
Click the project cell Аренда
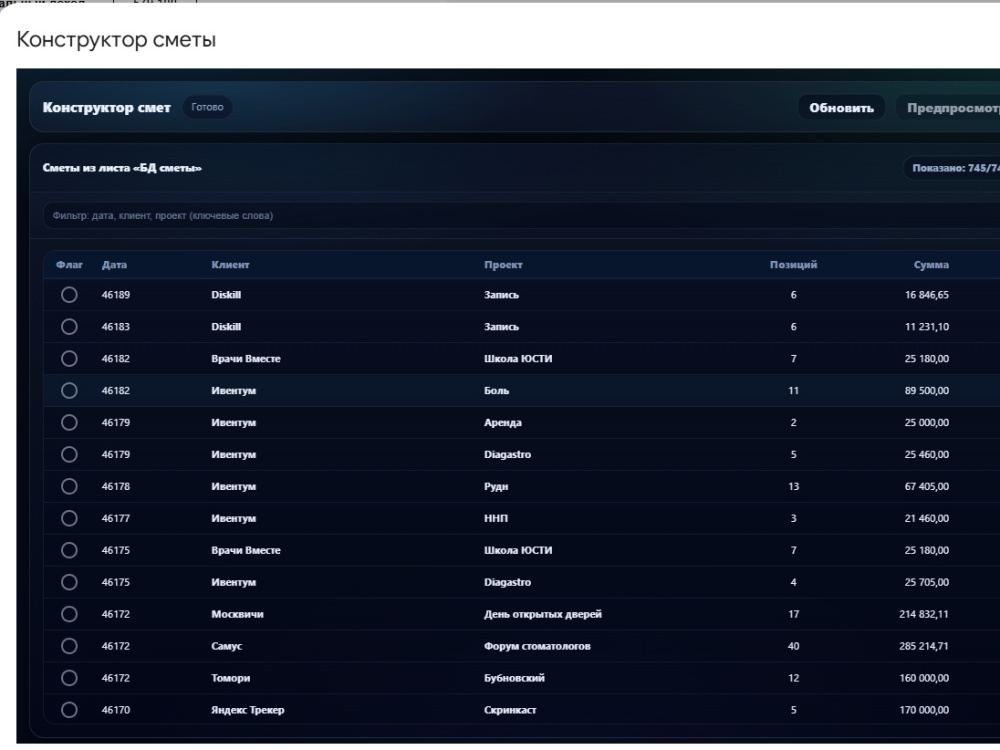click(x=503, y=422)
